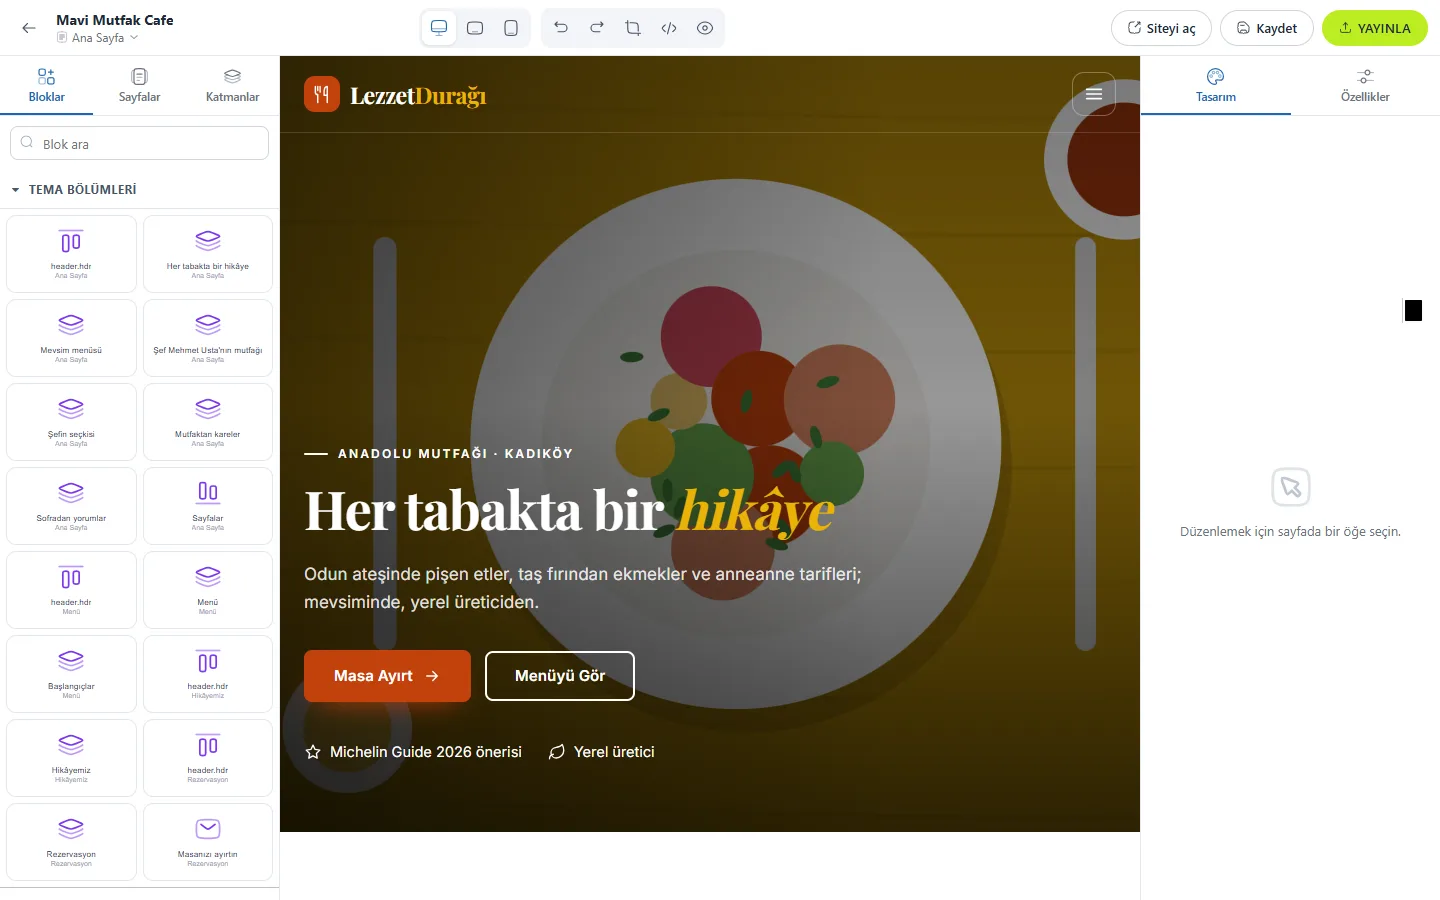Click the undo arrow icon
This screenshot has width=1440, height=900.
pos(561,28)
